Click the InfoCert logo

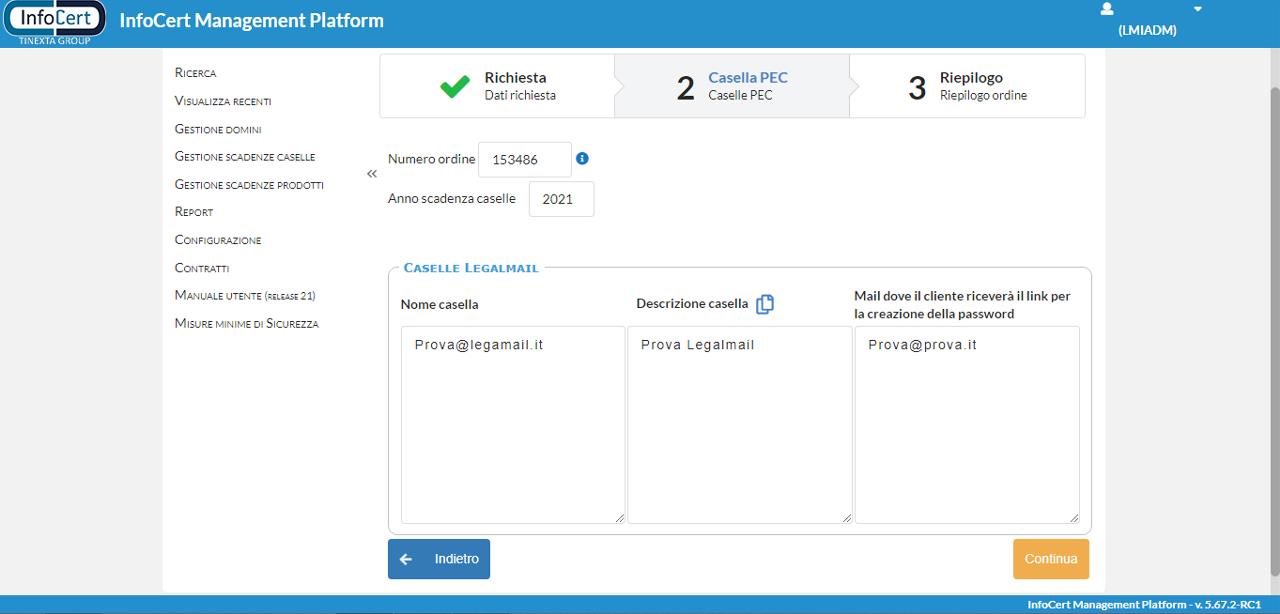(x=54, y=22)
